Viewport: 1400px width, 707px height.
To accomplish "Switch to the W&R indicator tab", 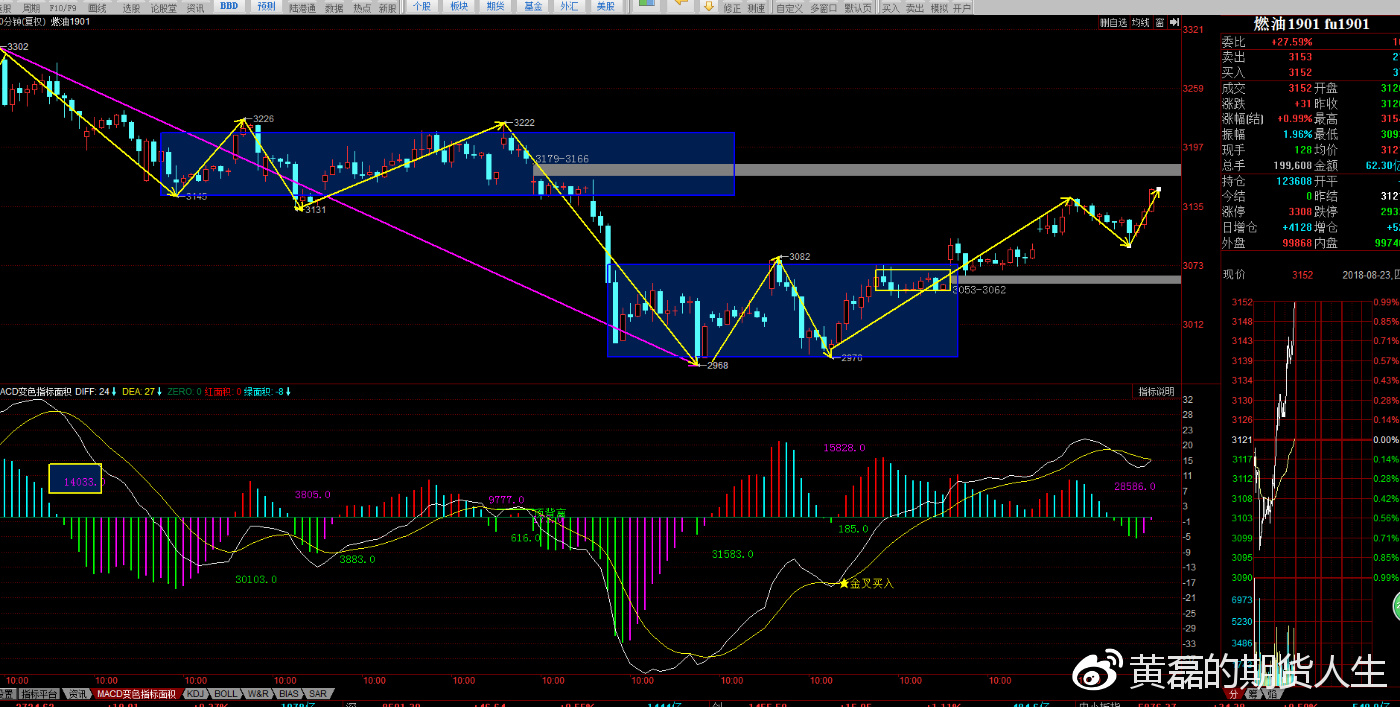I will click(x=258, y=693).
